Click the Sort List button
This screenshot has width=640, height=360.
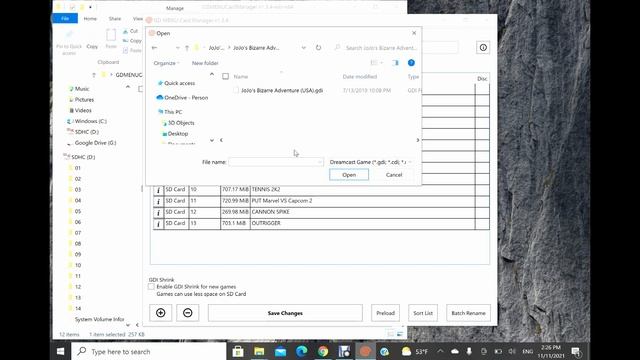coord(423,313)
